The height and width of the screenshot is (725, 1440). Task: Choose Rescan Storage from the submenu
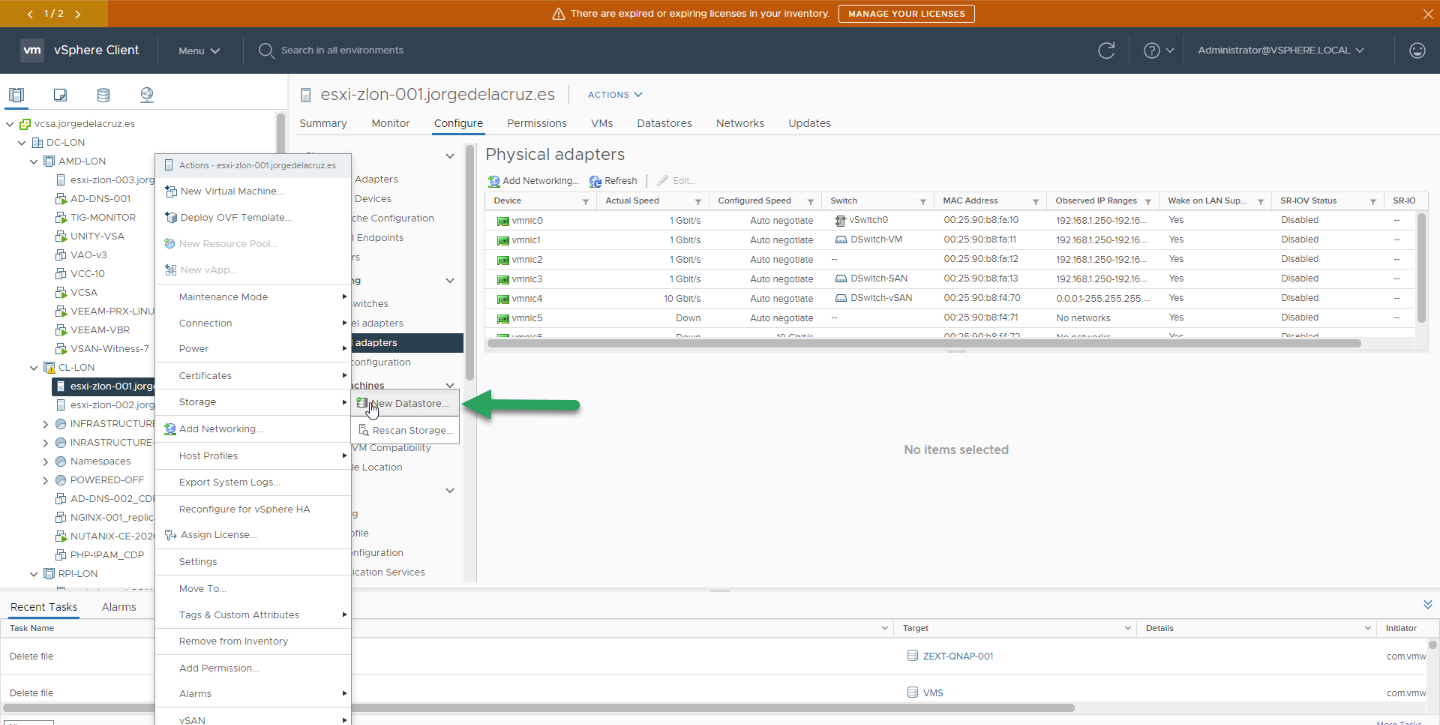click(405, 431)
